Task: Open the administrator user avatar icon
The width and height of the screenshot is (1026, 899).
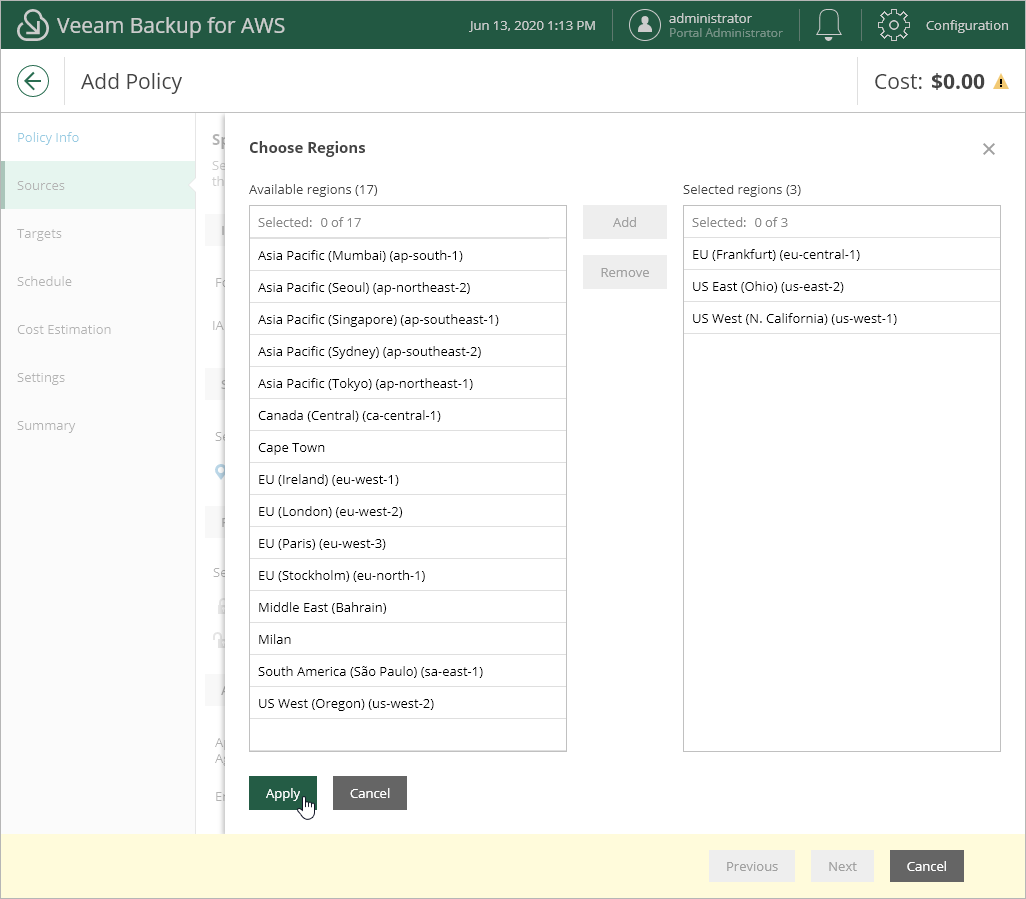Action: click(x=645, y=25)
